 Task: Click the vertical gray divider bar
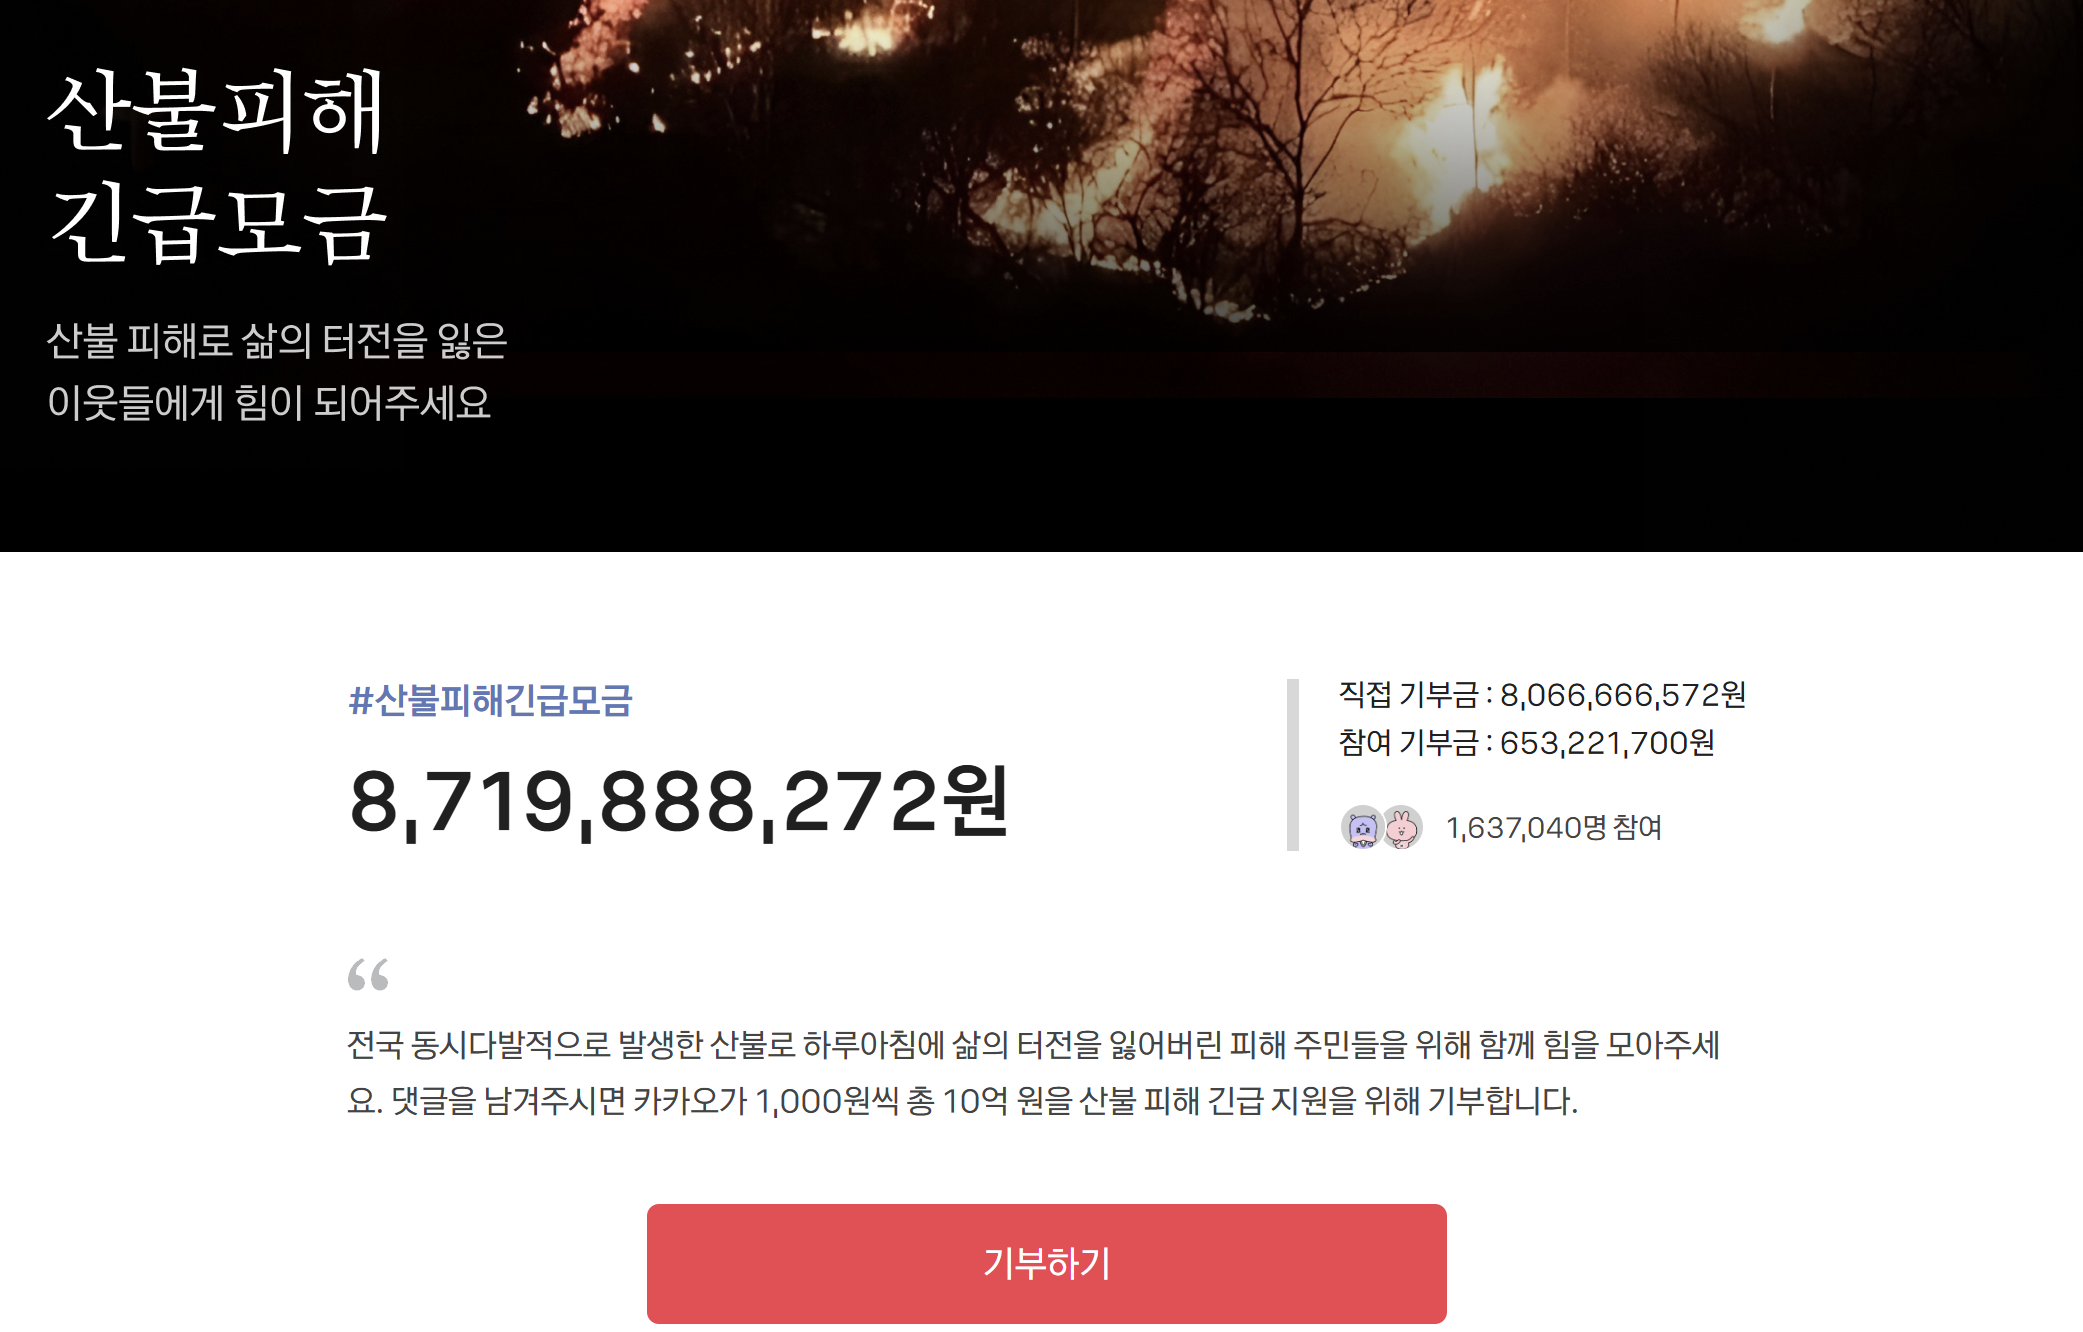click(x=1292, y=765)
